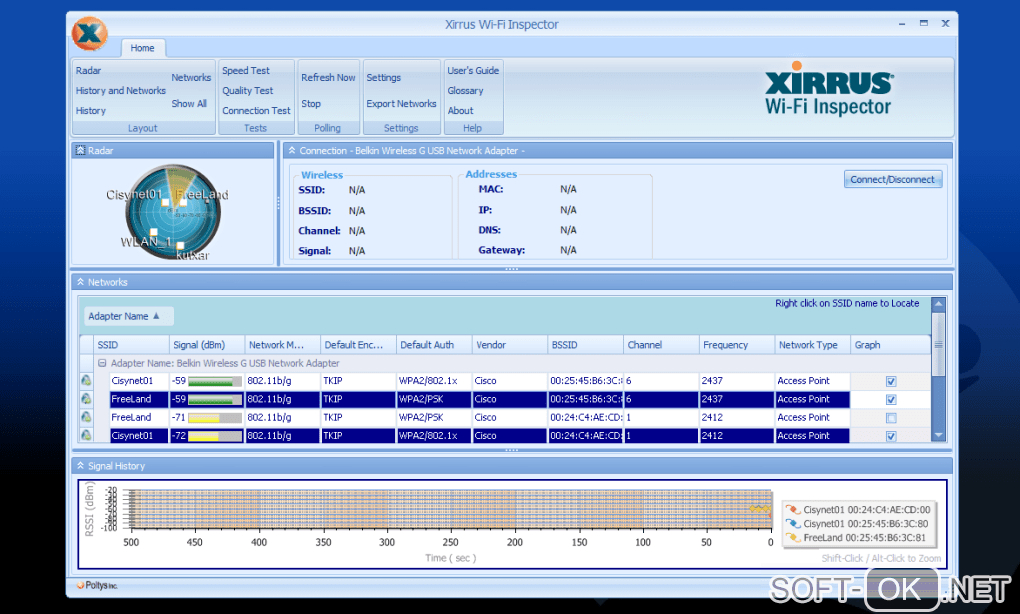Click Stop in Polling group
1020x614 pixels.
(311, 103)
